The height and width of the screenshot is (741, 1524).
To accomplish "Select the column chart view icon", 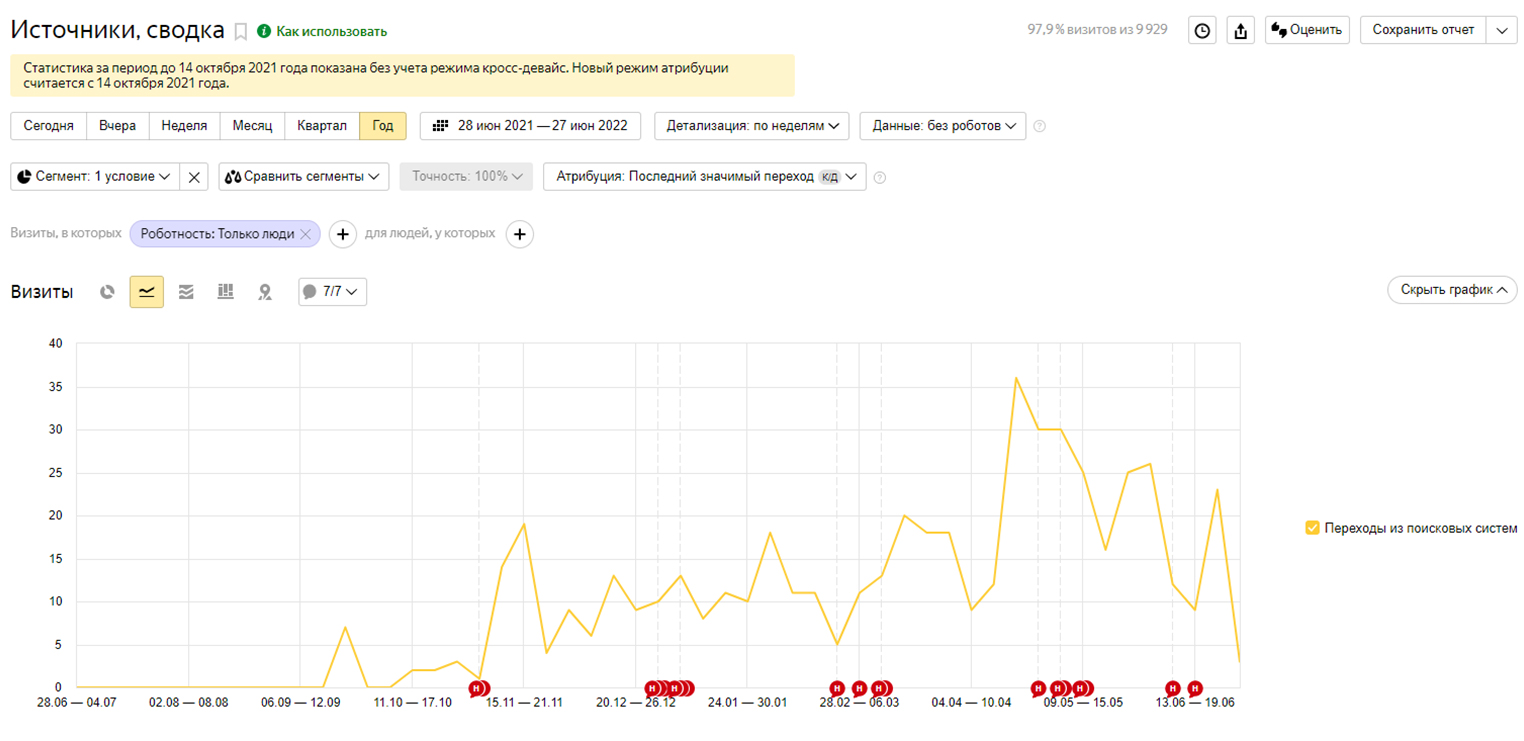I will [x=225, y=292].
